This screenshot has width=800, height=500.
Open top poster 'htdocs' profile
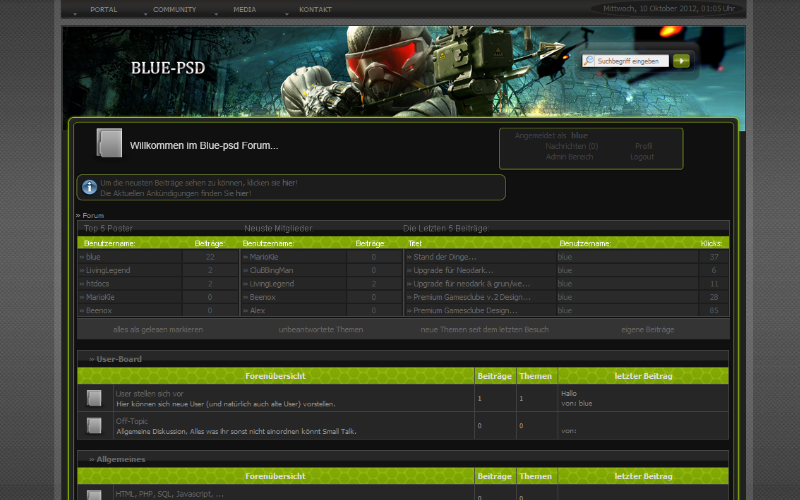pyautogui.click(x=97, y=284)
